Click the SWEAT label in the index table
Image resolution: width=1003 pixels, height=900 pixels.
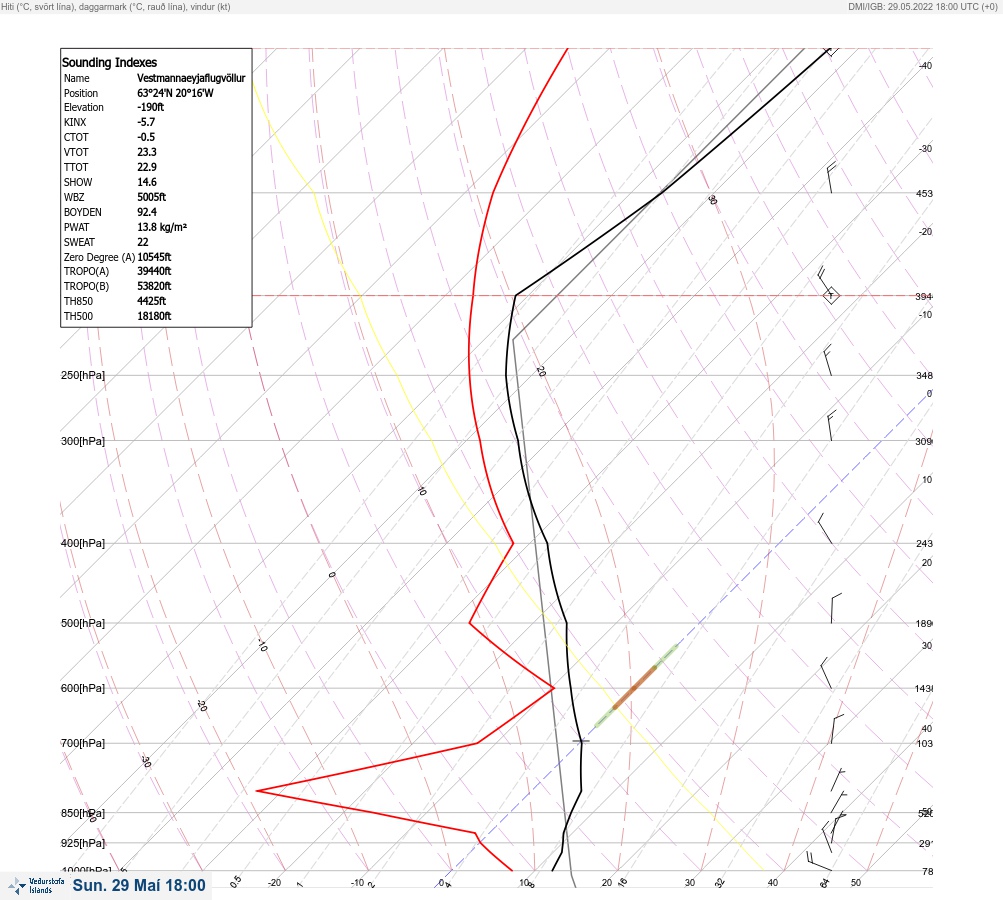[x=79, y=242]
